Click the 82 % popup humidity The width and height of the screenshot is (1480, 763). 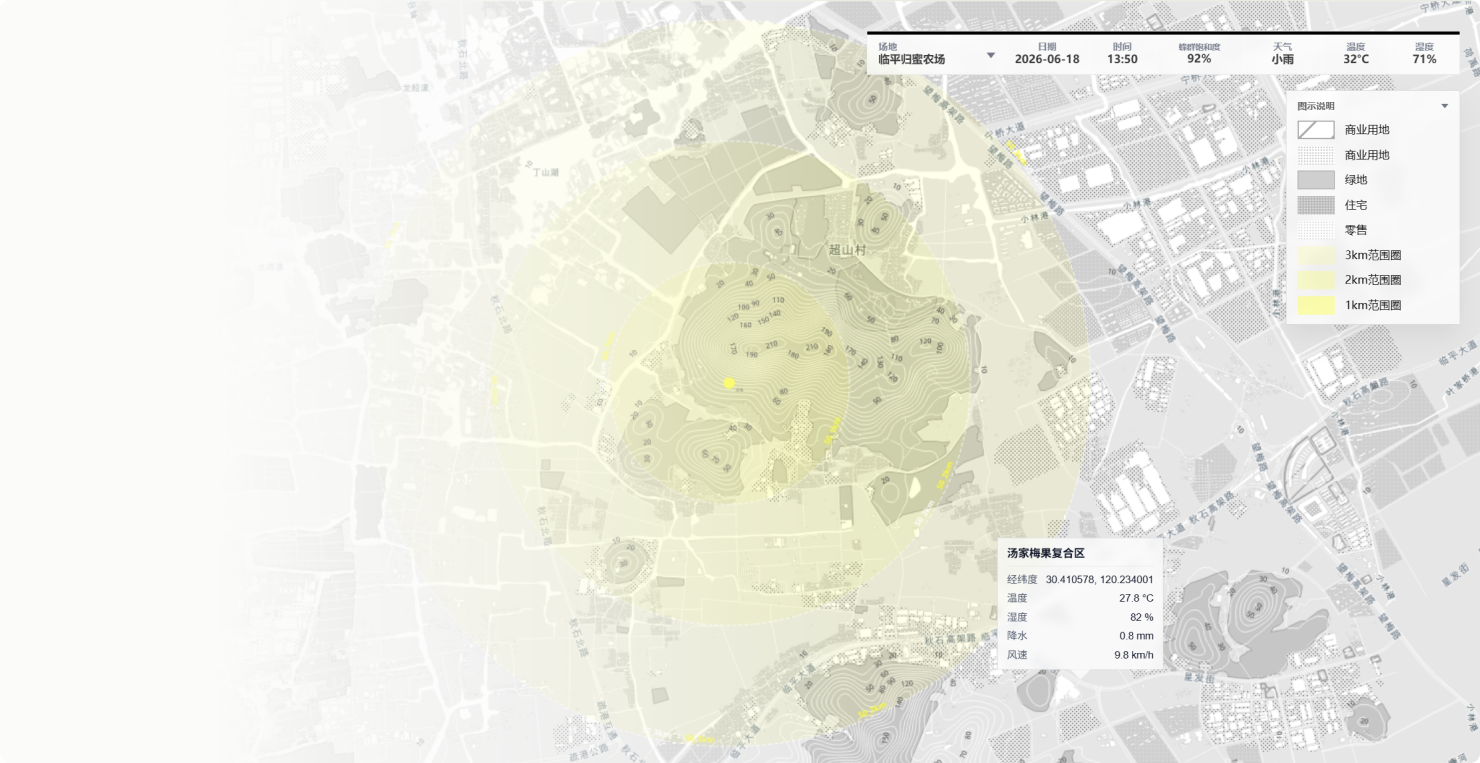coord(1141,617)
